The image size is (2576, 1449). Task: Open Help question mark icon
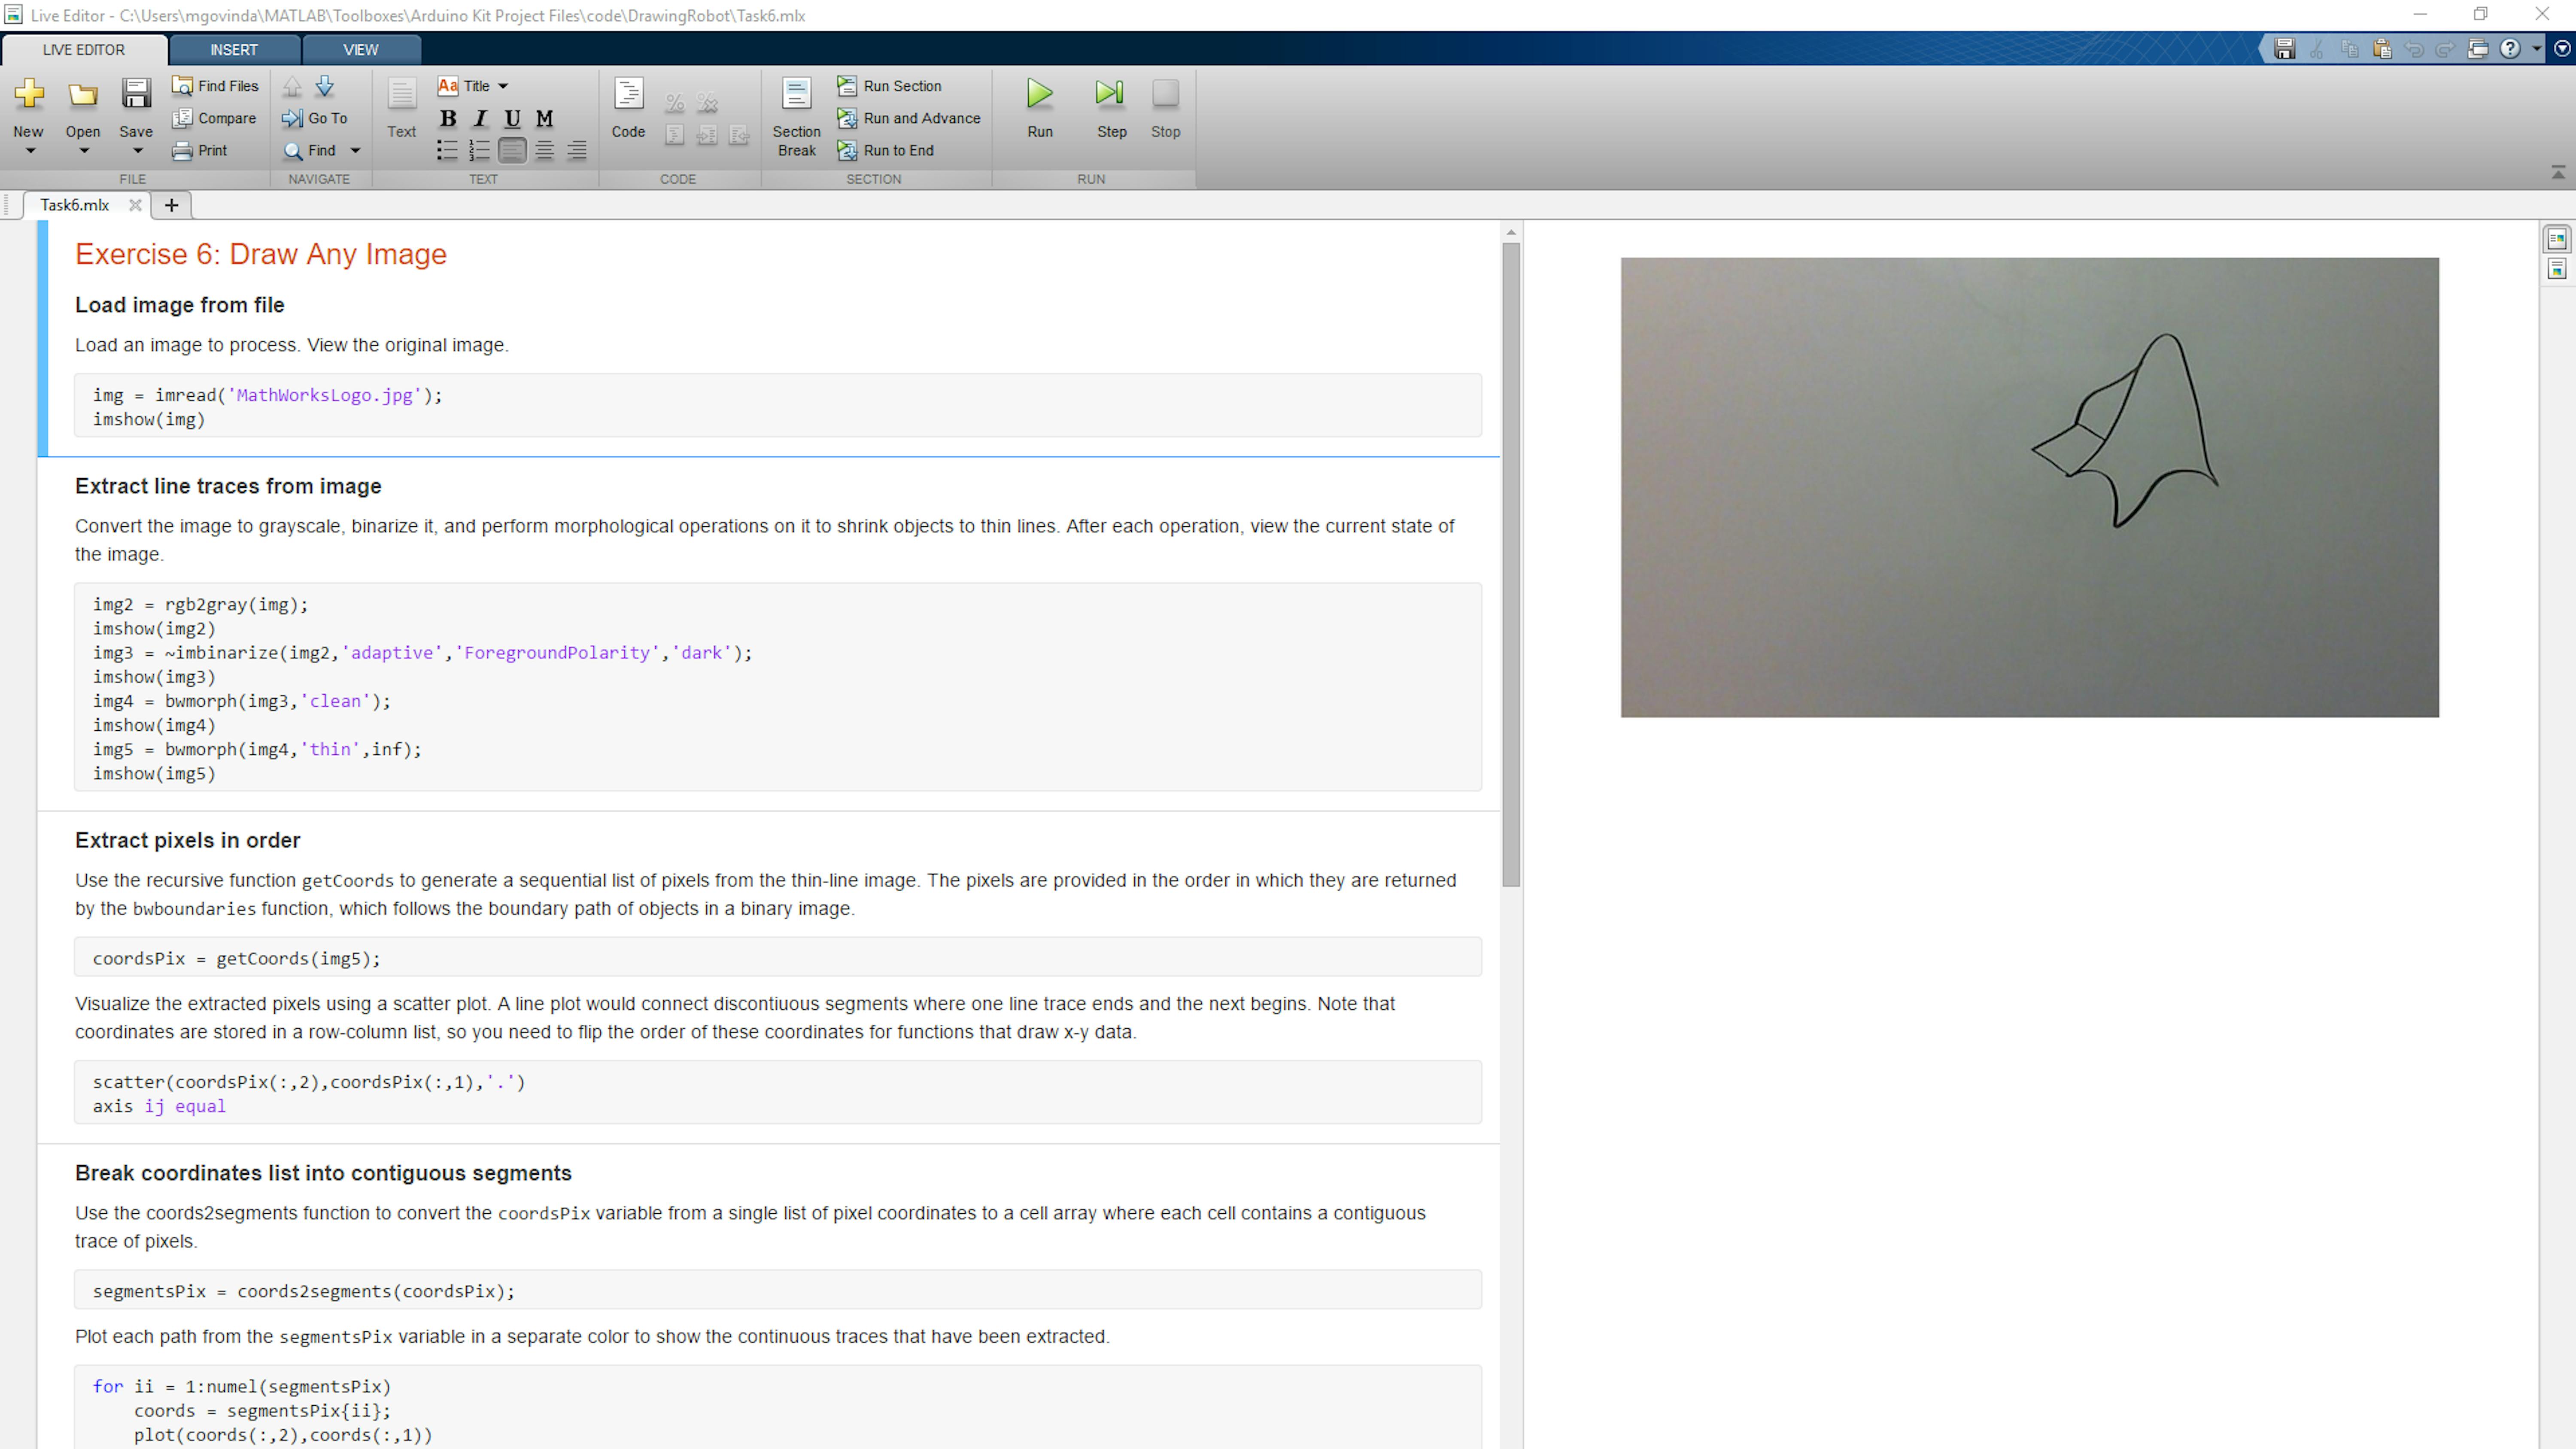2510,48
